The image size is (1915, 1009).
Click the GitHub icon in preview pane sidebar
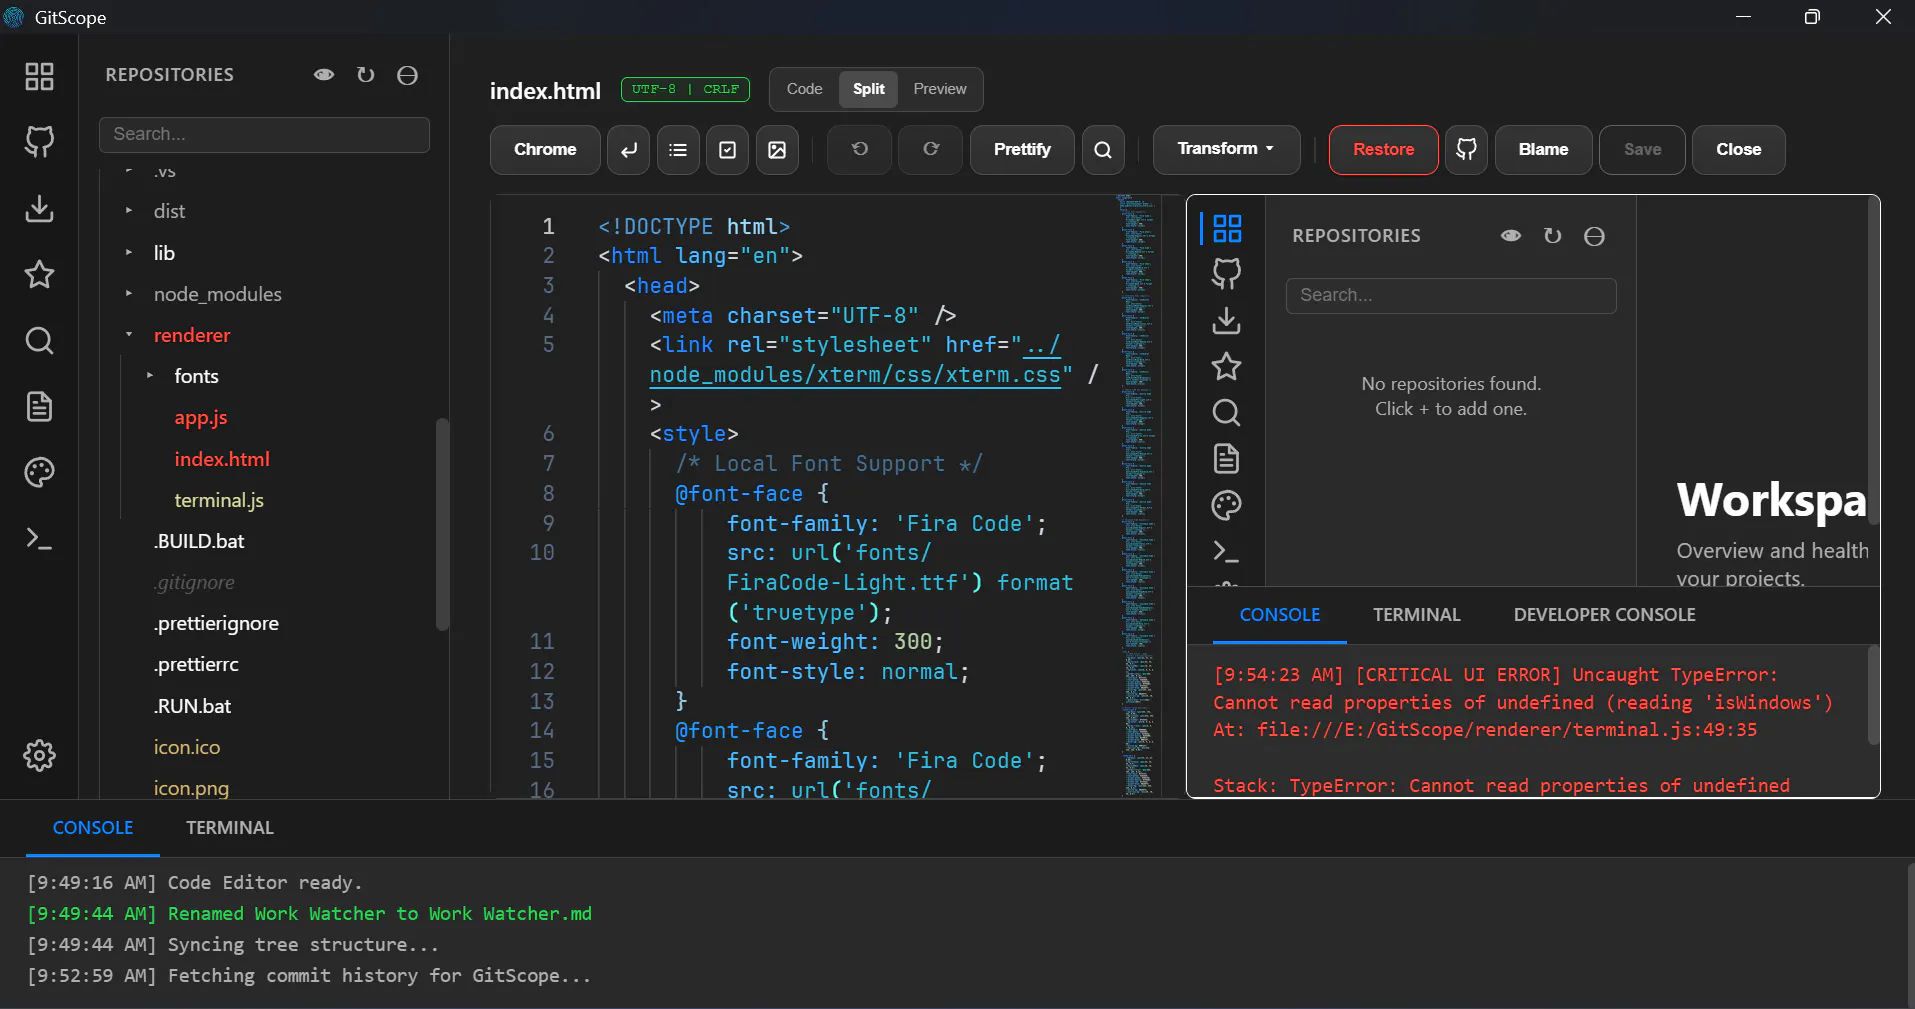coord(1227,274)
